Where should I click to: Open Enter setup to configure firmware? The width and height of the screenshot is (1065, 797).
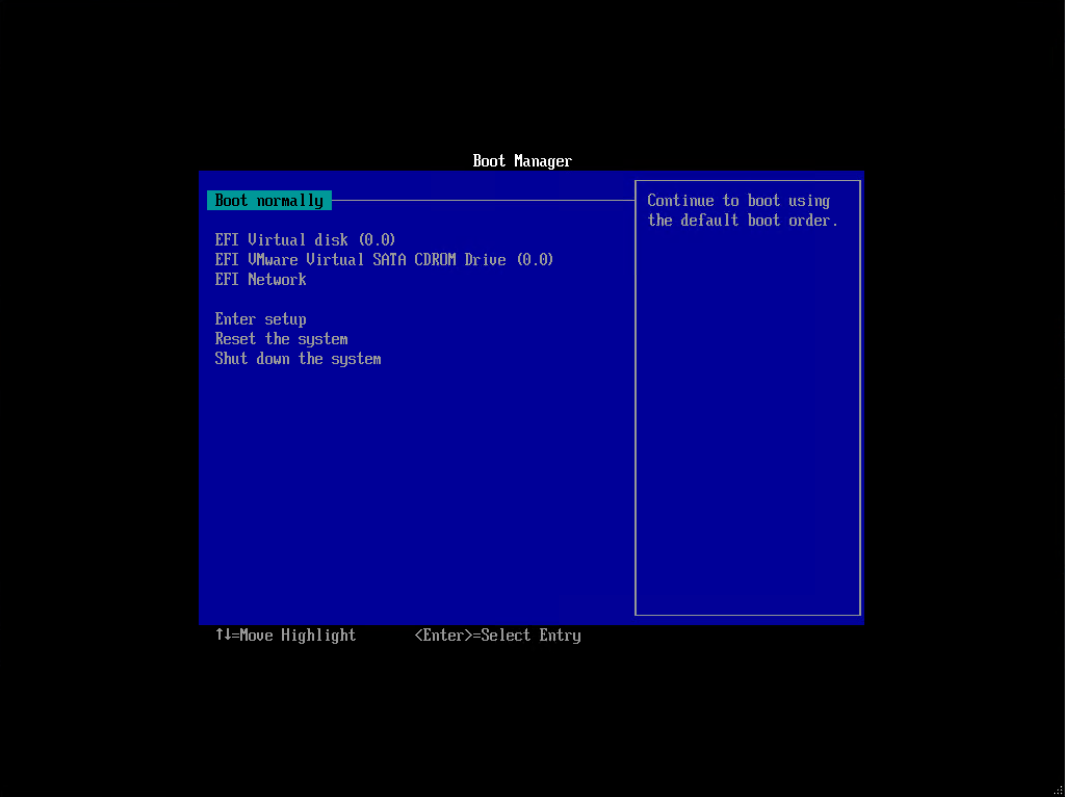coord(260,319)
